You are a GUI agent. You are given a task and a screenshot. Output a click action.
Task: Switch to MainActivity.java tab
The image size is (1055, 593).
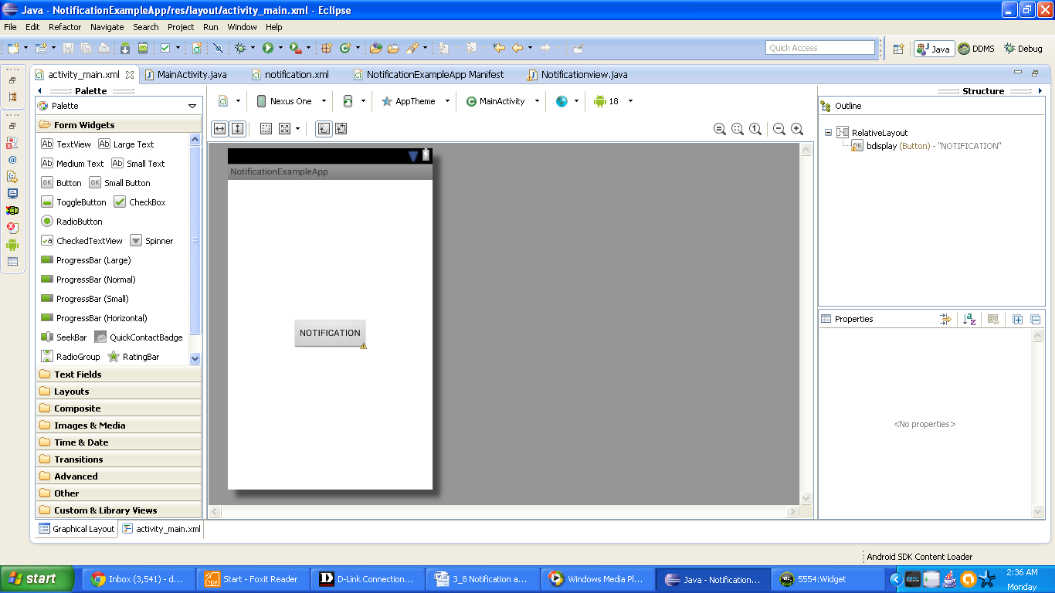(185, 75)
